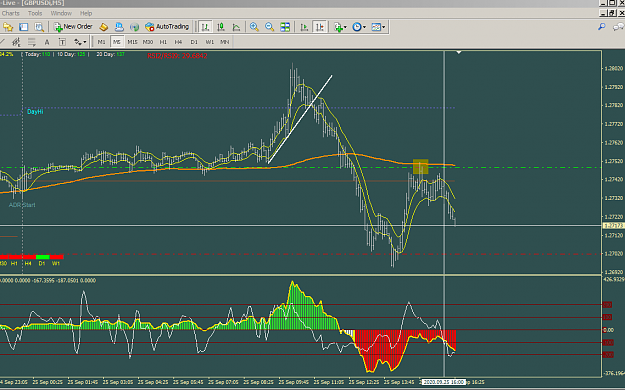625x390 pixels.
Task: Click the green signal globe icon
Action: coord(134,27)
